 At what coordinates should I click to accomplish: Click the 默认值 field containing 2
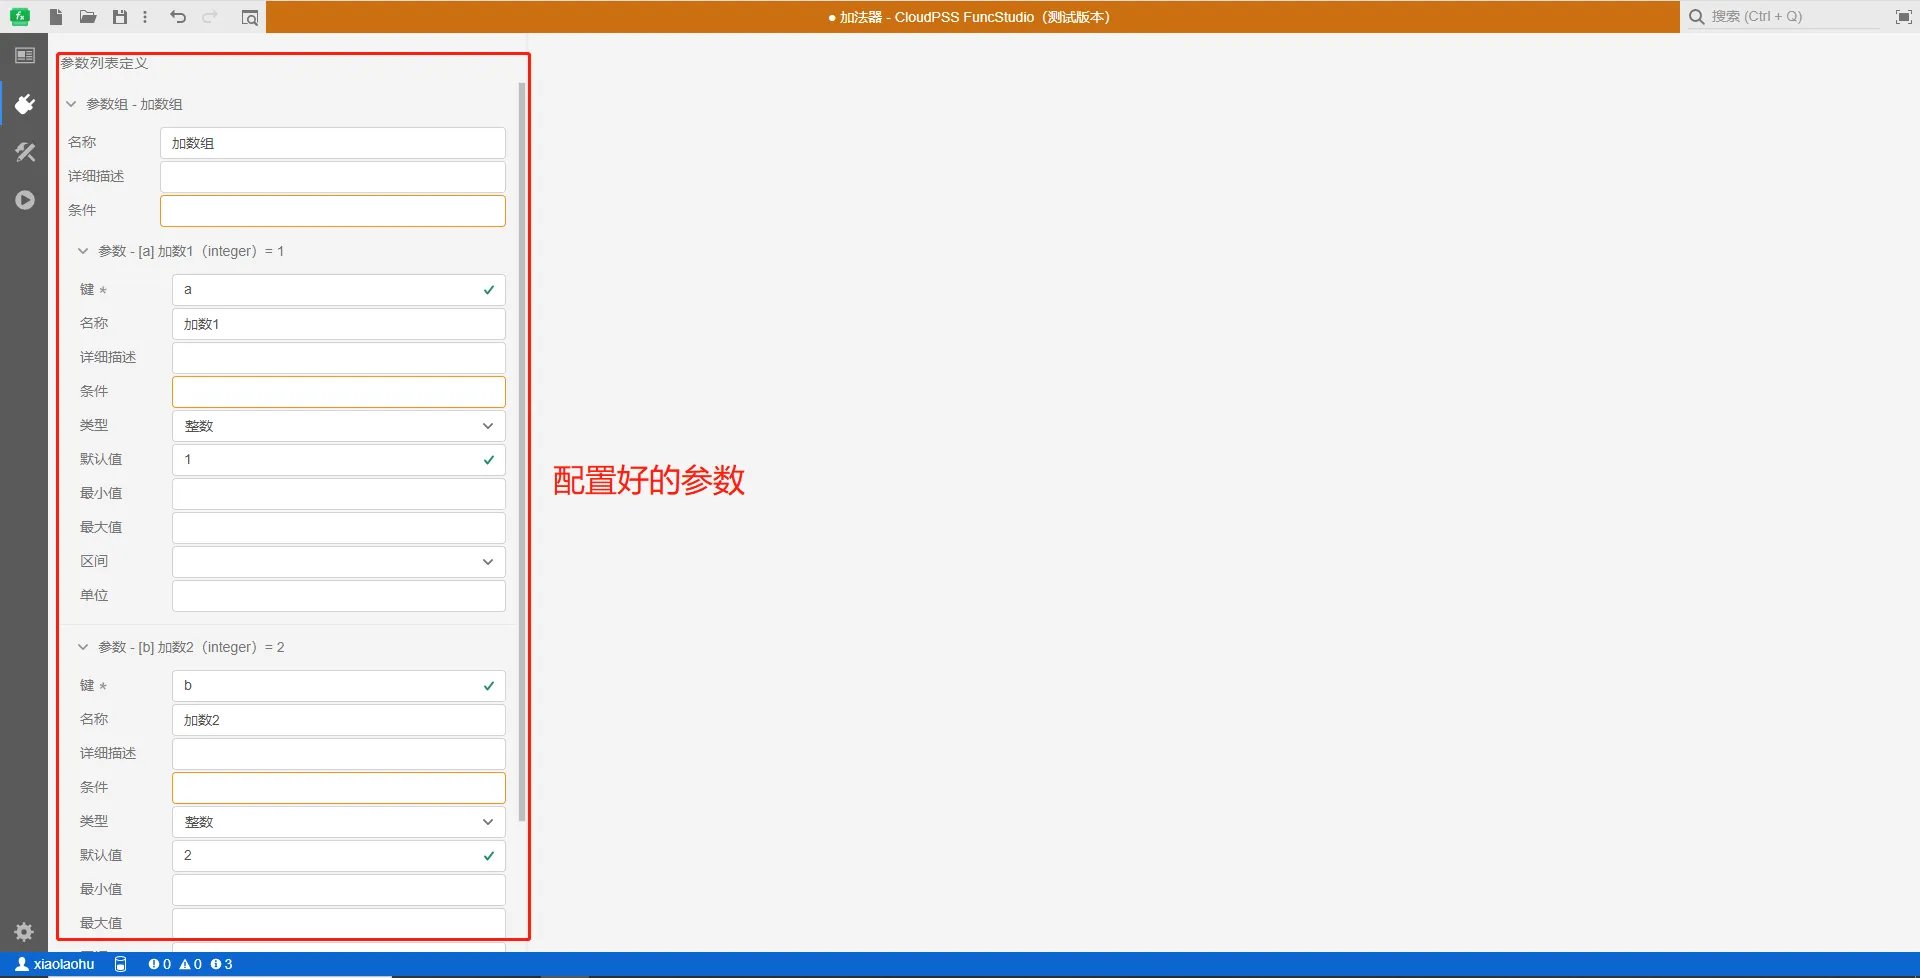(x=339, y=856)
